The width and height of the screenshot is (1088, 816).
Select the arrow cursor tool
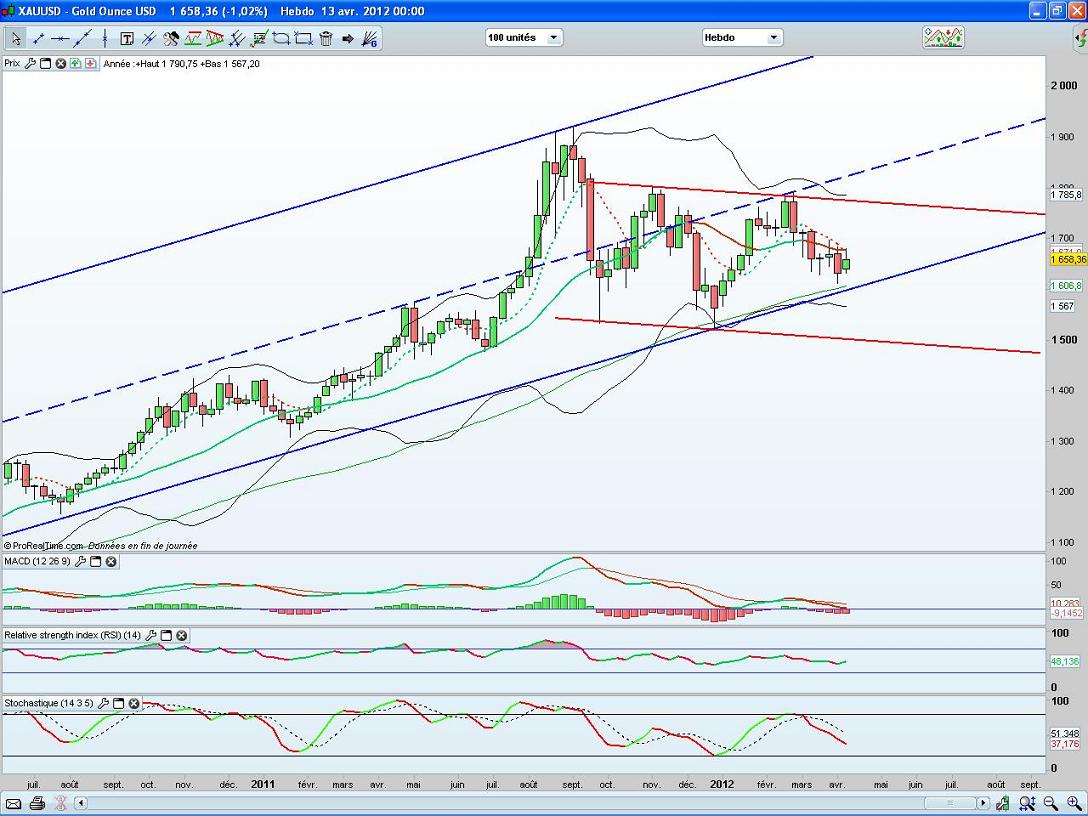click(16, 39)
